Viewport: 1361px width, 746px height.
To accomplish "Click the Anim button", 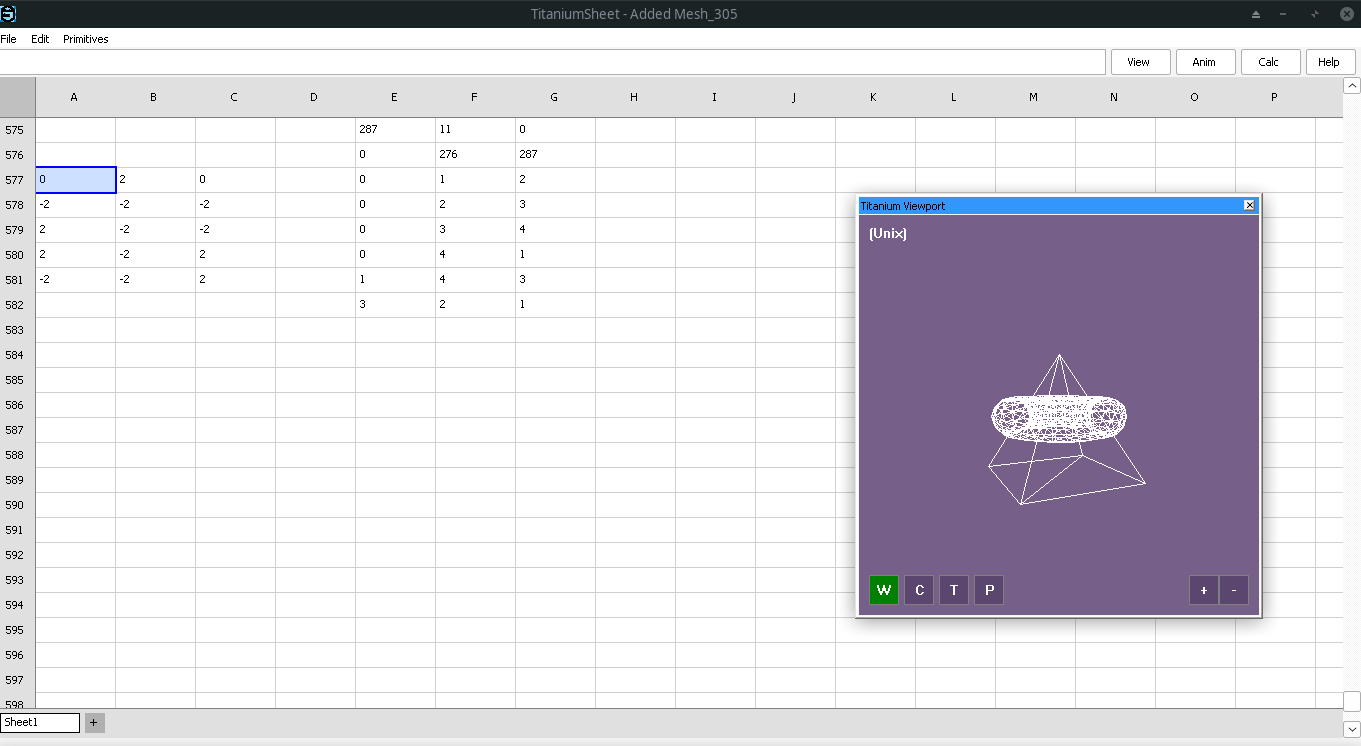I will coord(1204,62).
